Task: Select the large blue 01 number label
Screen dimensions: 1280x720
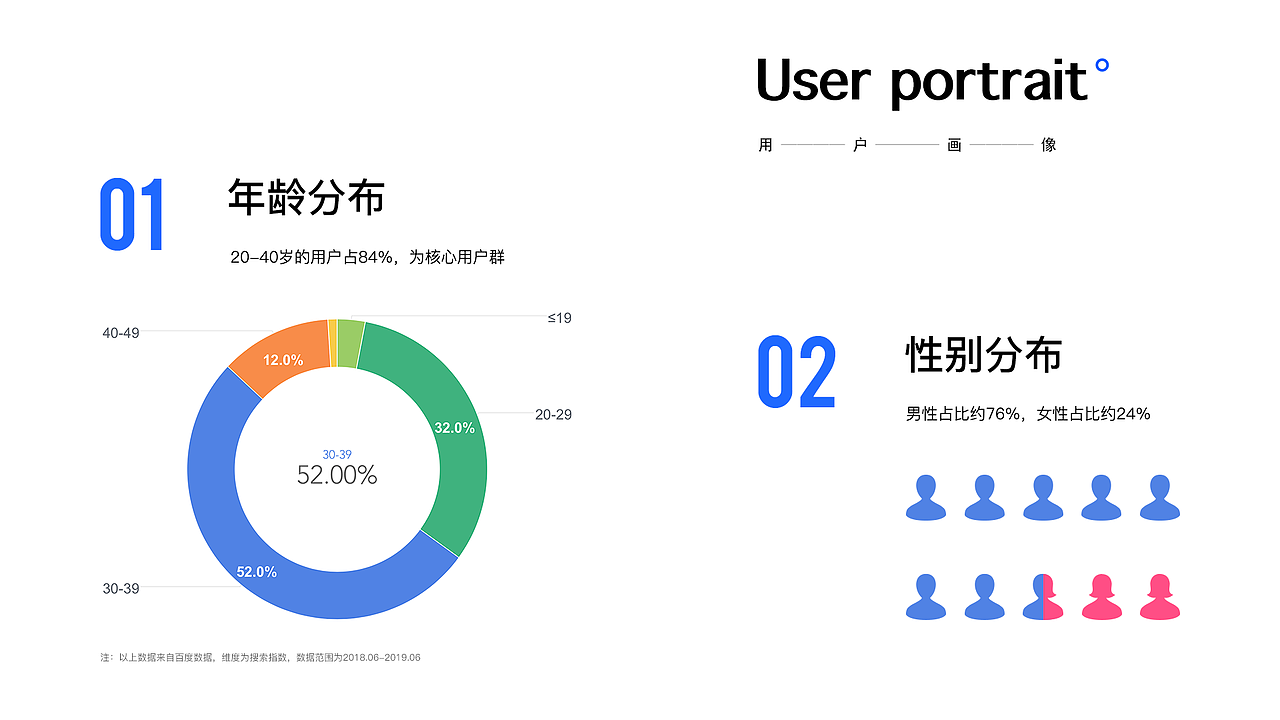Action: click(129, 215)
